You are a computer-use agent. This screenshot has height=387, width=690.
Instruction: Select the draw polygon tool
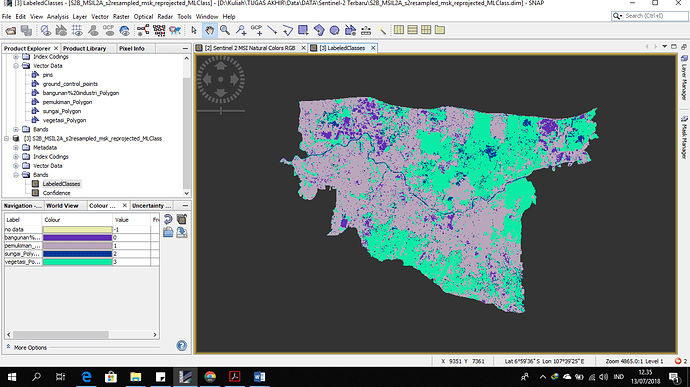(319, 30)
